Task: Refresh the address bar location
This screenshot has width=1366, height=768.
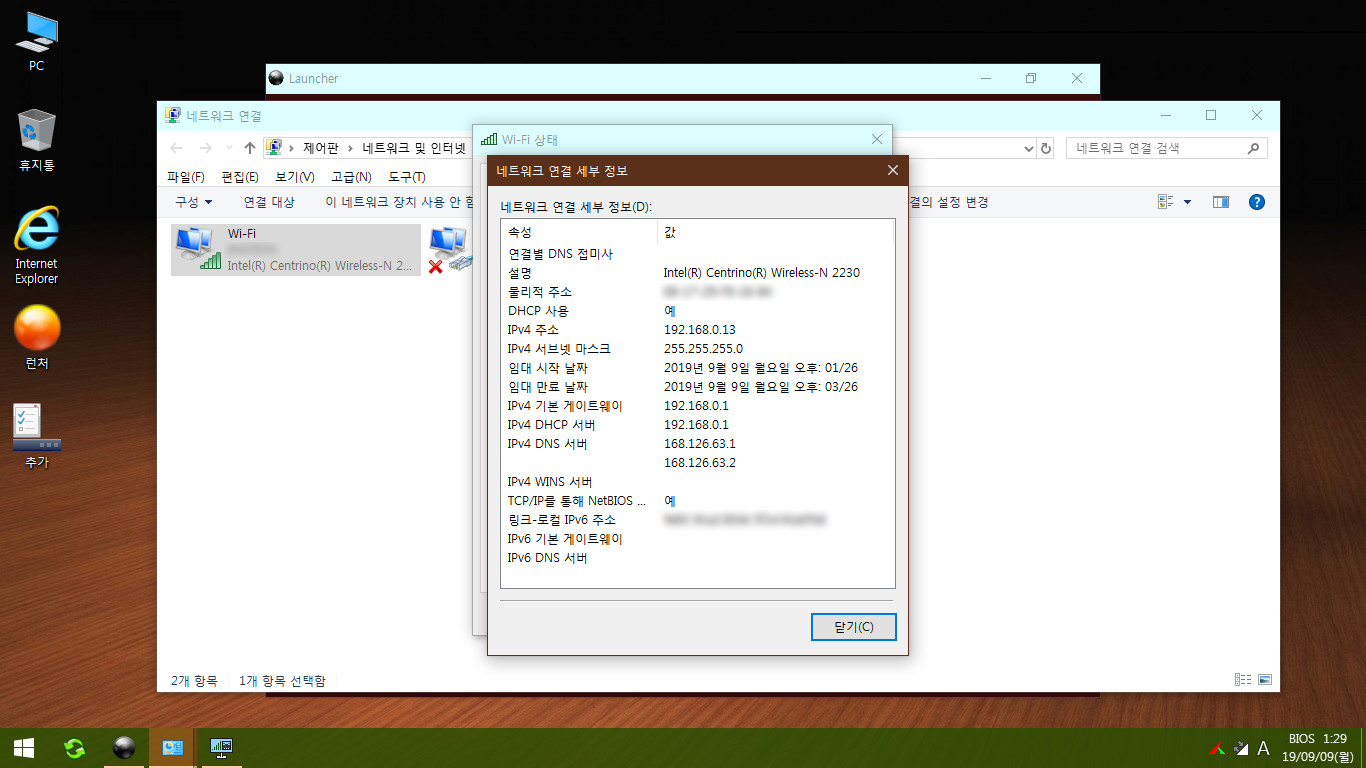Action: [x=1046, y=148]
